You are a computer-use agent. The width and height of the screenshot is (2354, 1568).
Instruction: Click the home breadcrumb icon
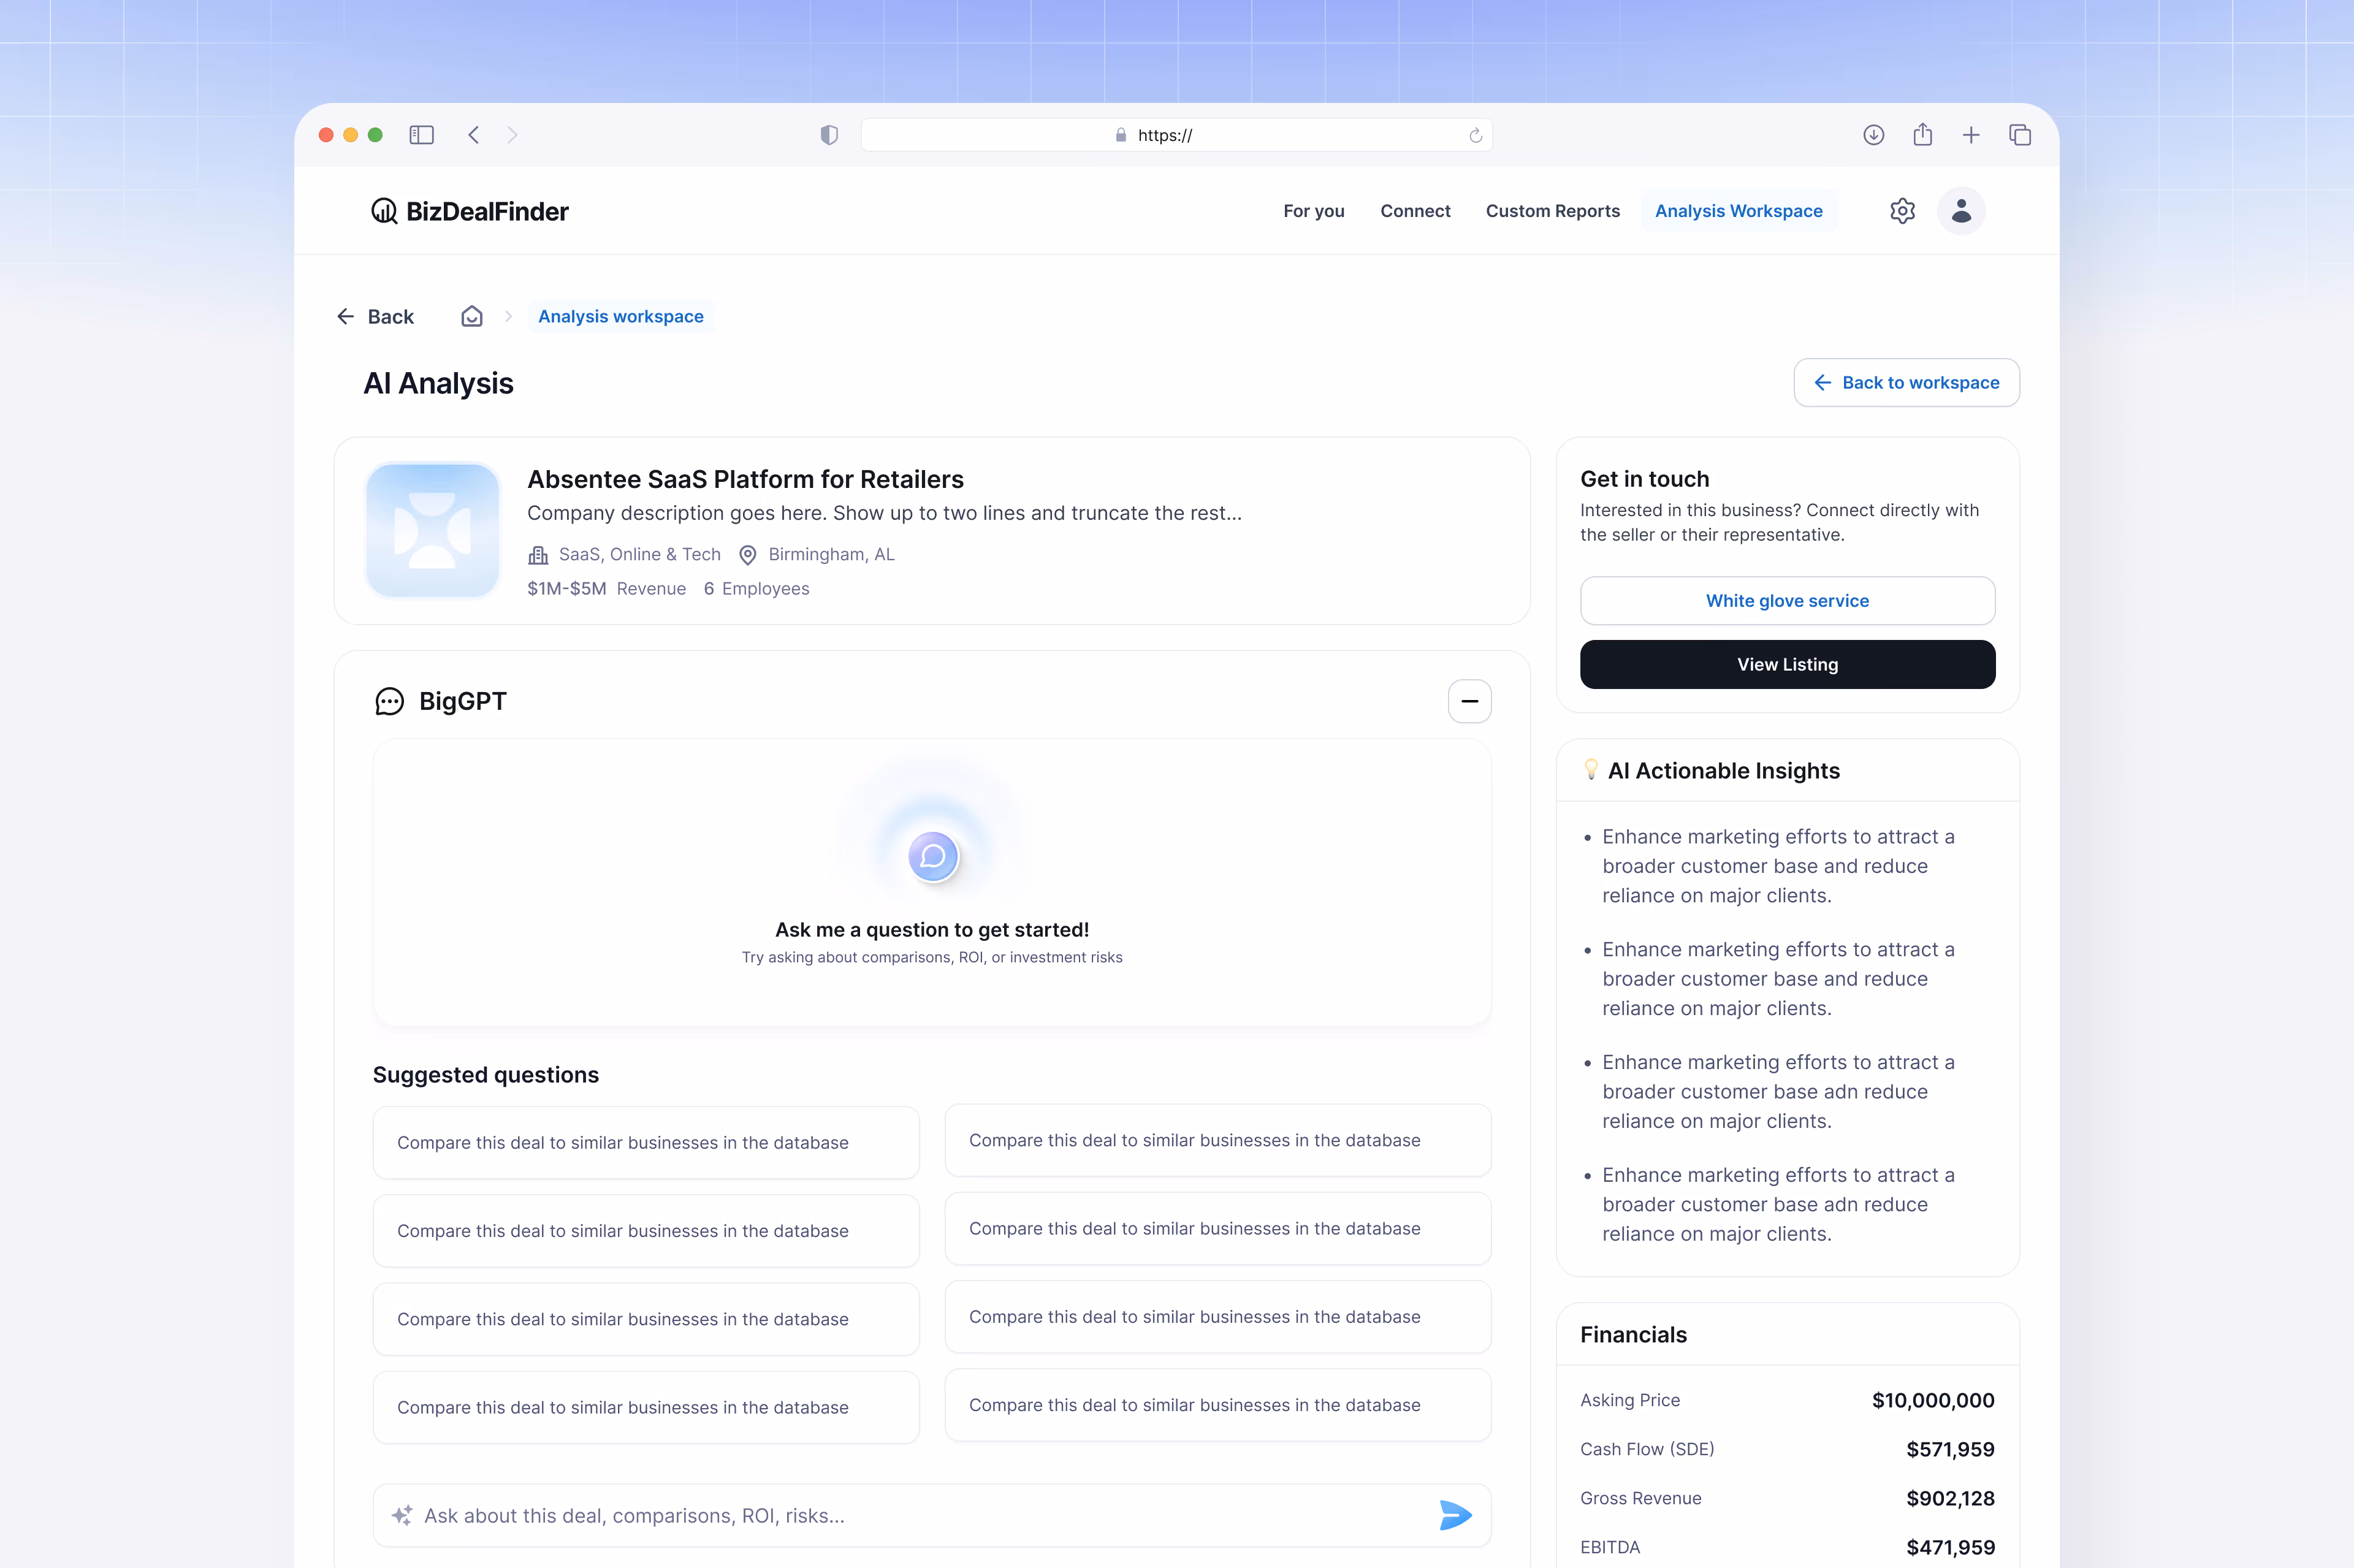[x=472, y=316]
